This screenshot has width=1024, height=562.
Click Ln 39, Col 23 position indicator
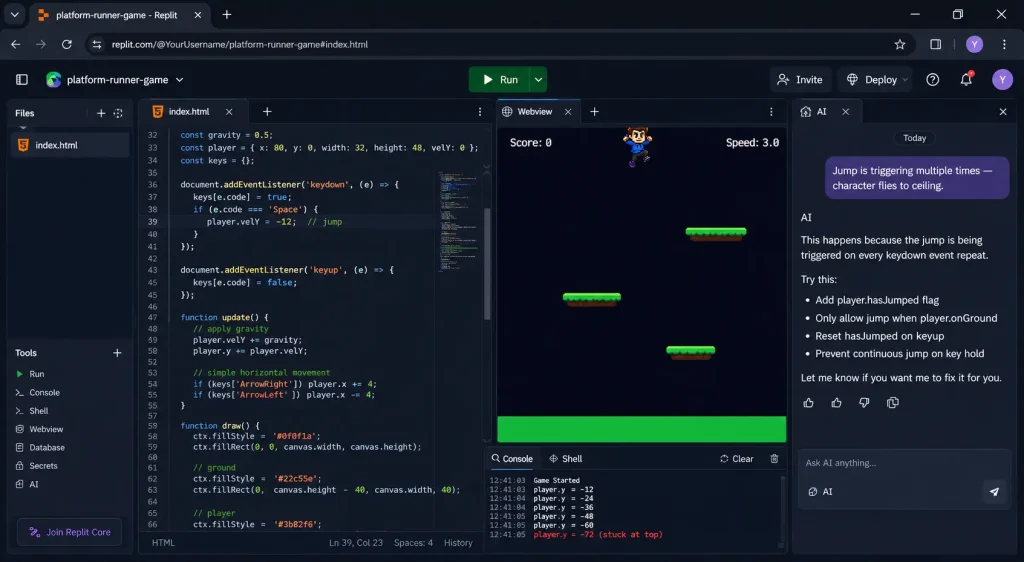coord(356,542)
